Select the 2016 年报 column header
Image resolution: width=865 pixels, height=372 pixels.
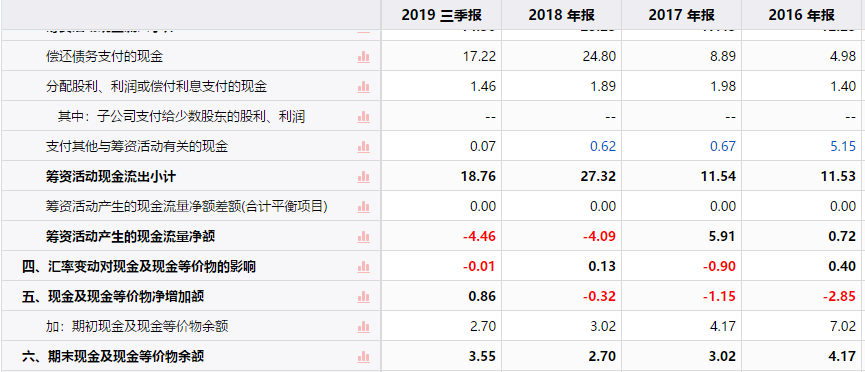pyautogui.click(x=802, y=15)
